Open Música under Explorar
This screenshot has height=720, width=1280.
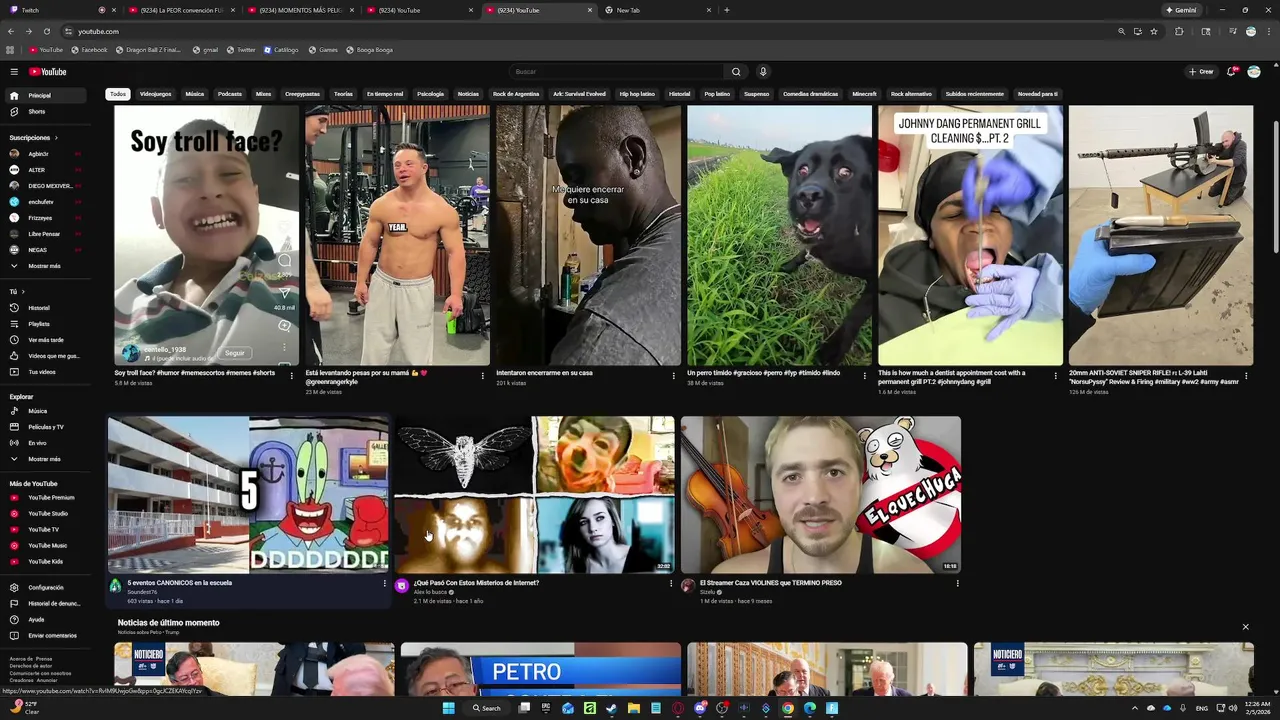pyautogui.click(x=45, y=411)
